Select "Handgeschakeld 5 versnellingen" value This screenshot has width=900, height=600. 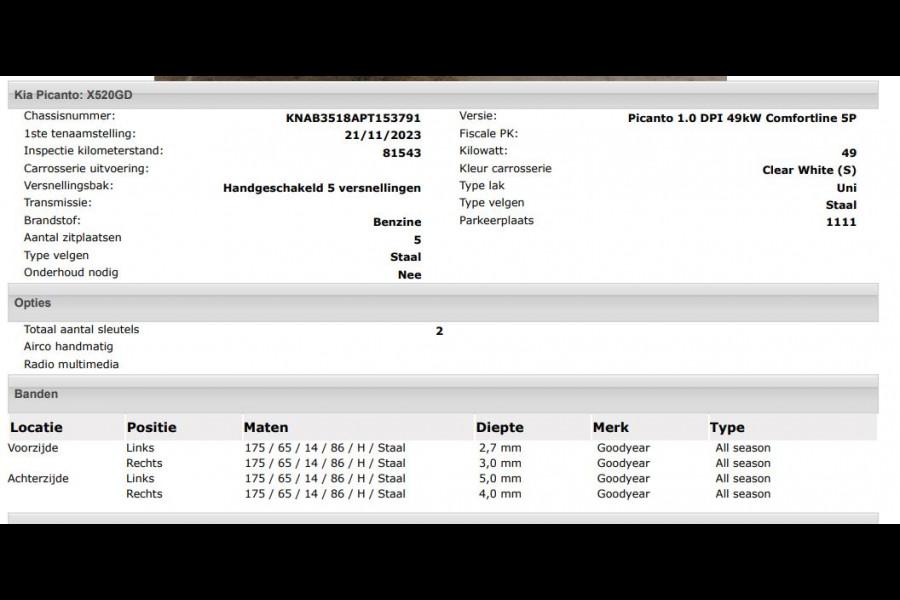coord(322,188)
